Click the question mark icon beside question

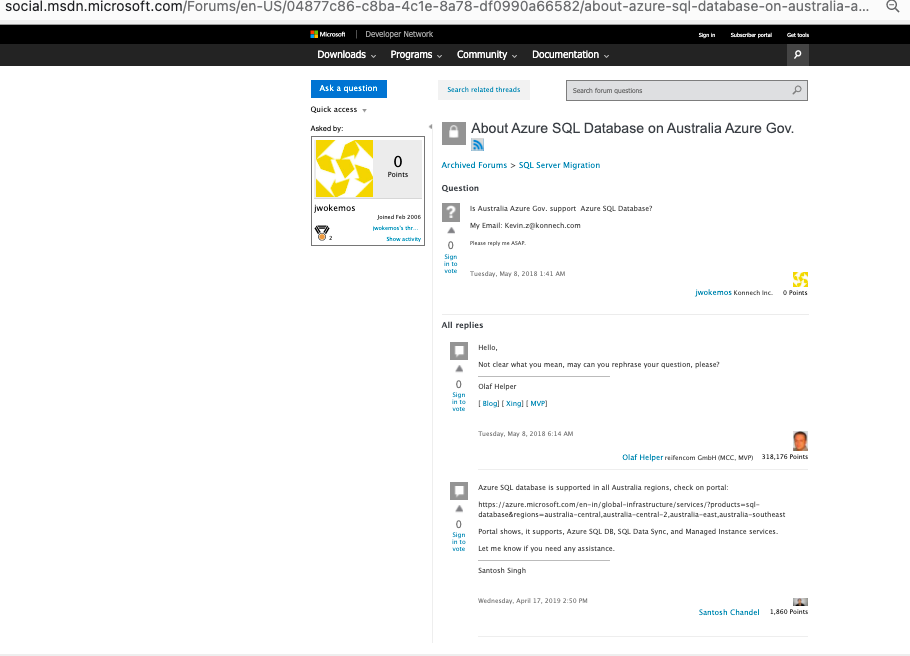pyautogui.click(x=451, y=212)
